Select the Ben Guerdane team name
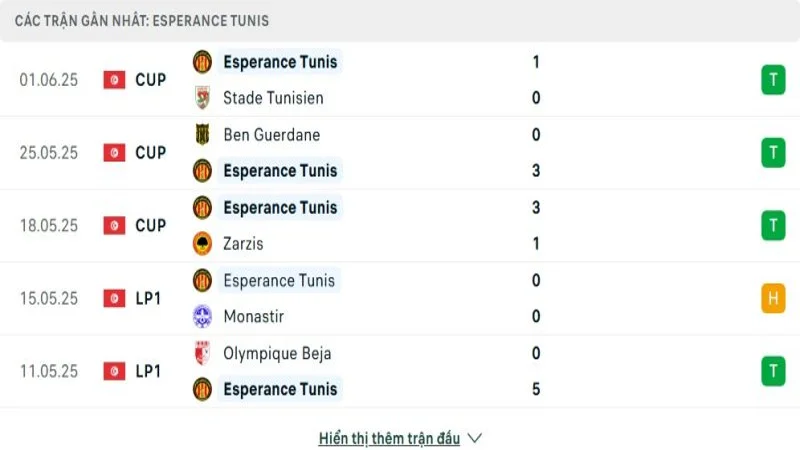The height and width of the screenshot is (450, 800). point(271,135)
